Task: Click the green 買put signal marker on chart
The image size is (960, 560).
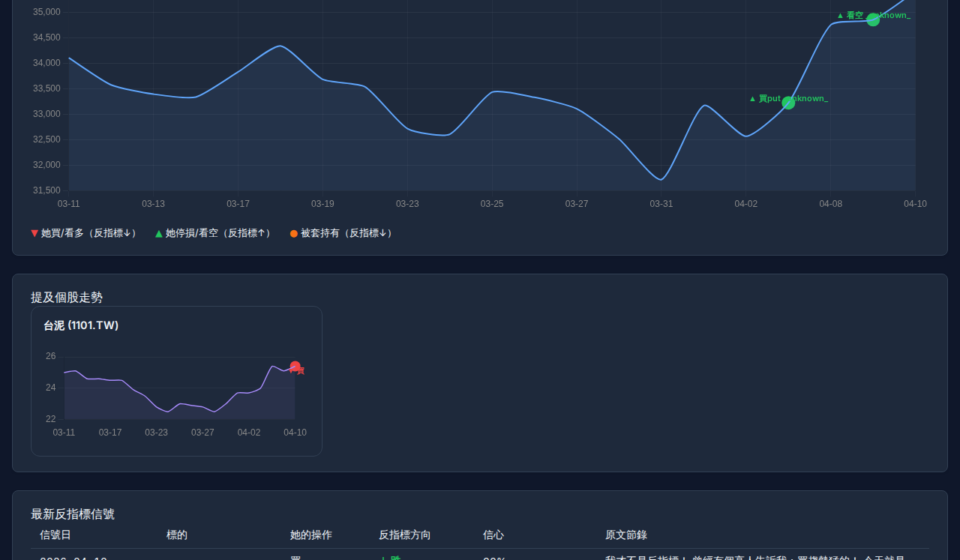Action: [788, 103]
